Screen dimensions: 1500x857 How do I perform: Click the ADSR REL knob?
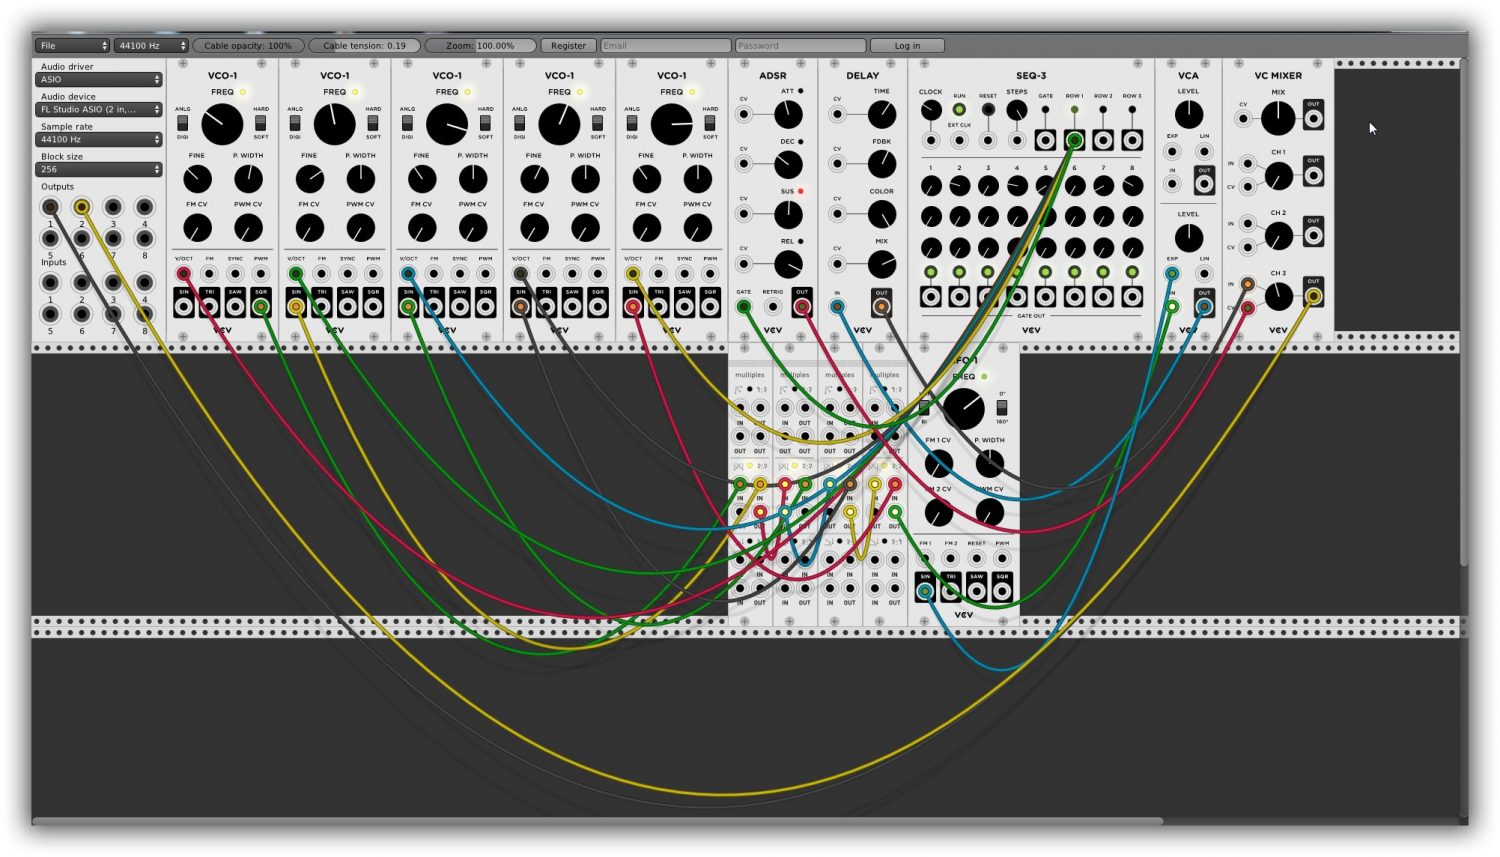788,264
